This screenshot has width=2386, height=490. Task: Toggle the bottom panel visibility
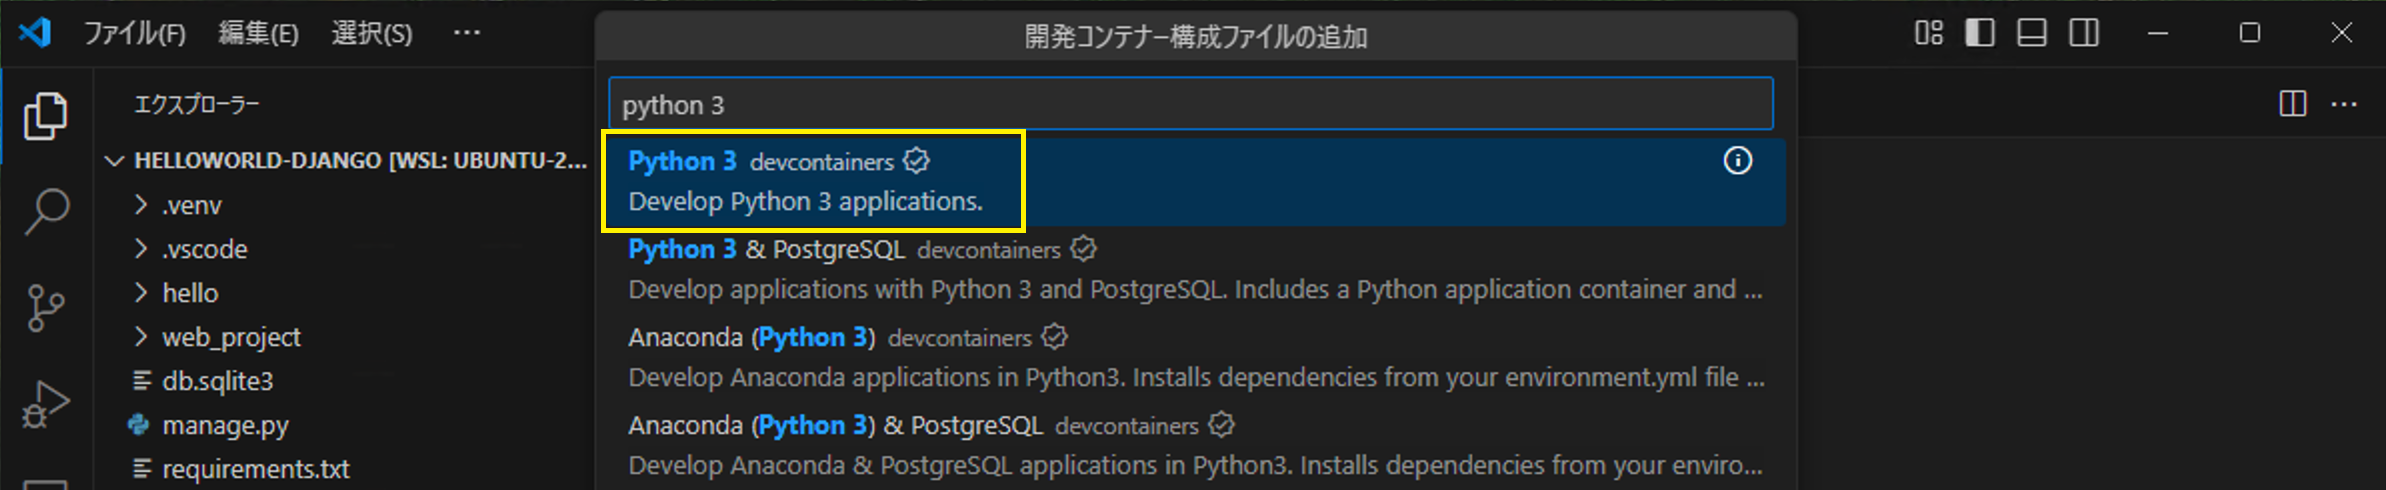pyautogui.click(x=2032, y=33)
